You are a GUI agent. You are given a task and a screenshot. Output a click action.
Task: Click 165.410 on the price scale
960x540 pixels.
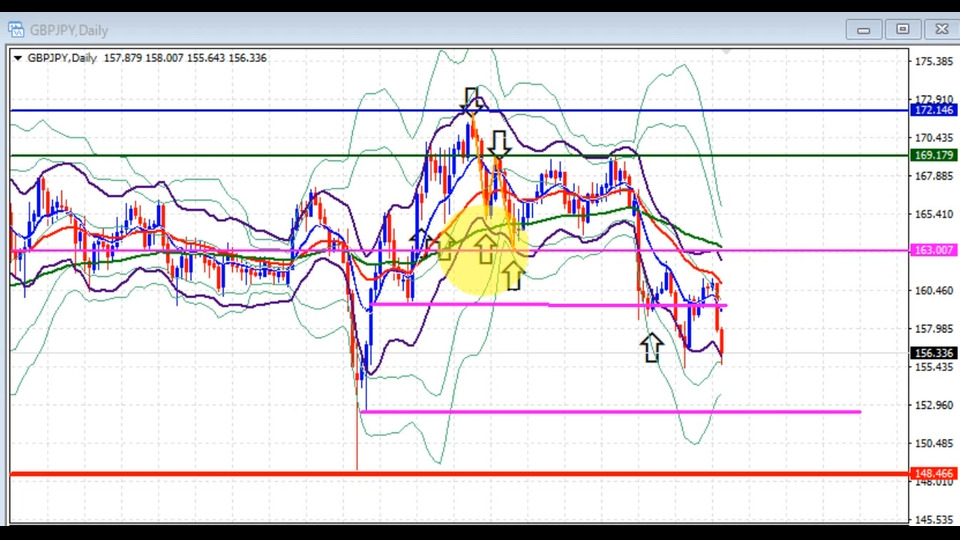[x=934, y=214]
